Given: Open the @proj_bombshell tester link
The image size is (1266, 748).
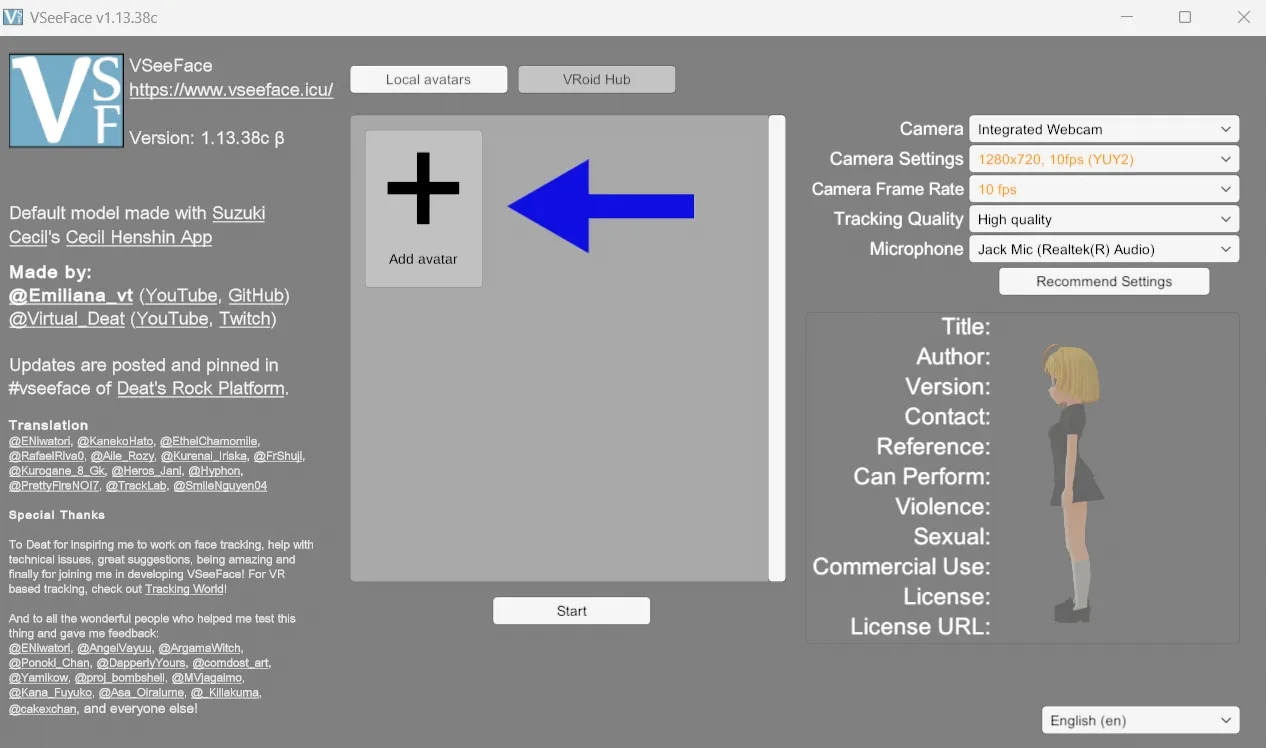Looking at the screenshot, I should pyautogui.click(x=119, y=678).
